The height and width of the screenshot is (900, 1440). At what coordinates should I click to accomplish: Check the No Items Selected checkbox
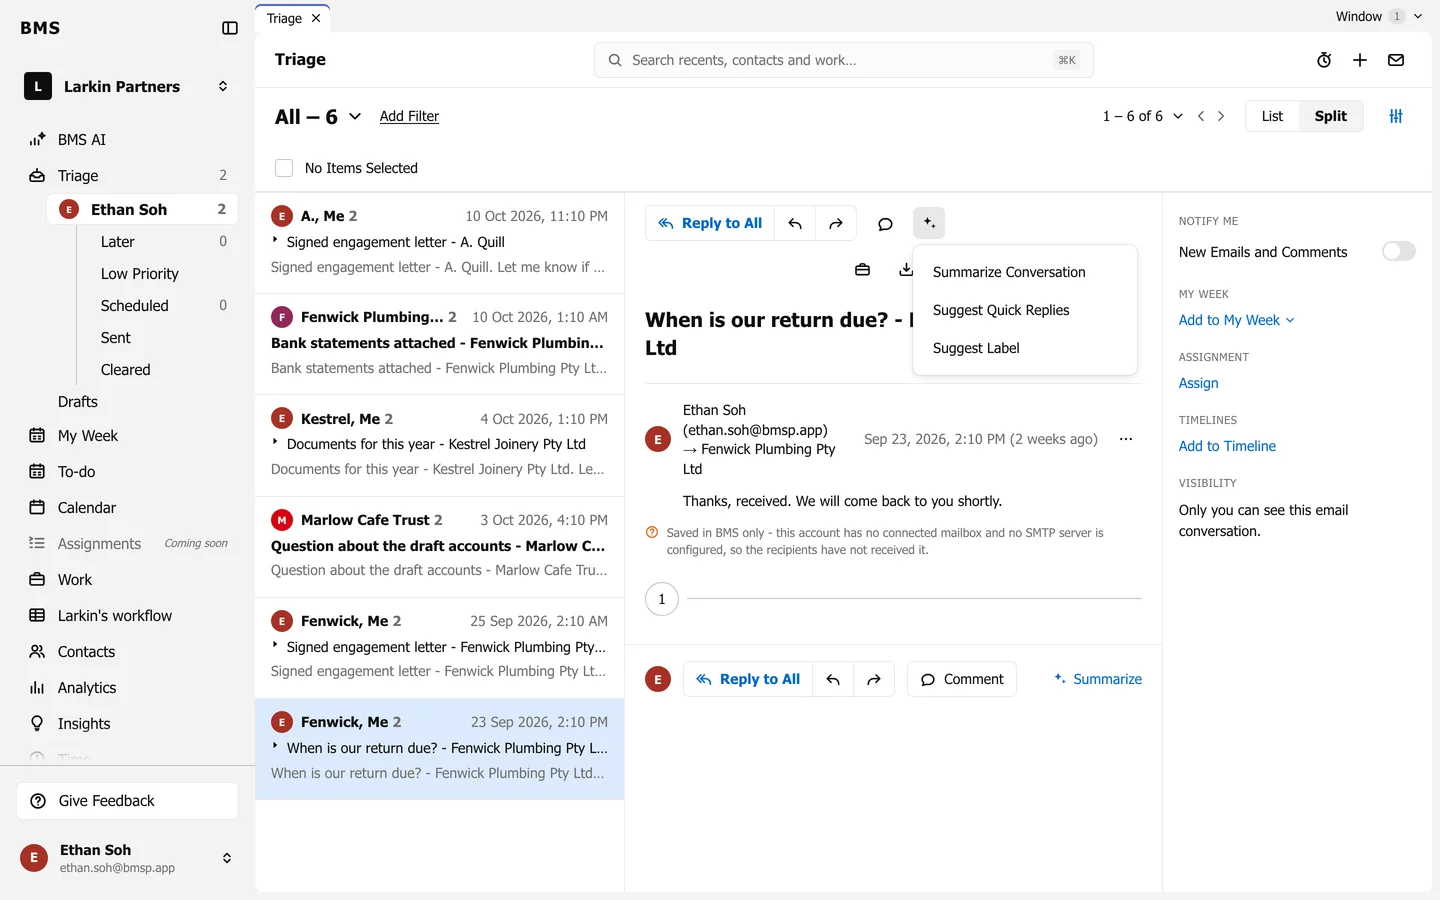pos(284,168)
